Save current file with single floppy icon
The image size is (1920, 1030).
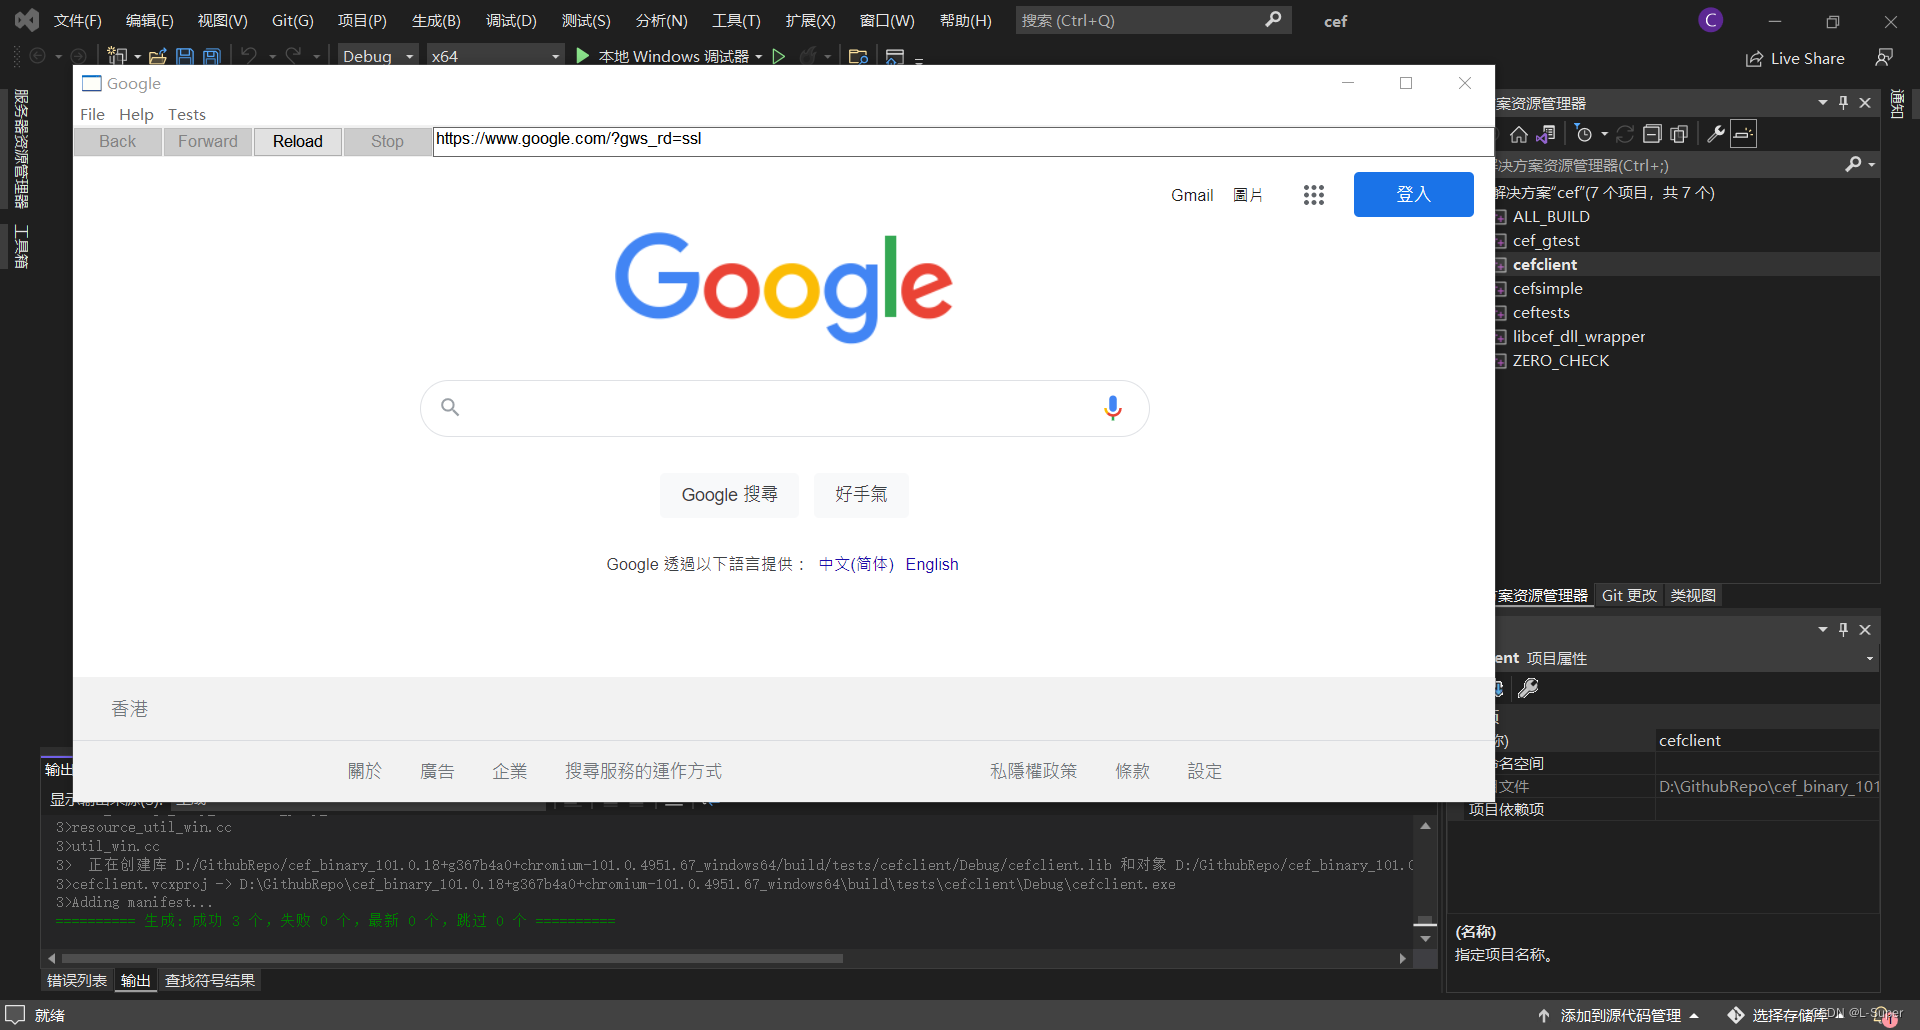point(185,56)
